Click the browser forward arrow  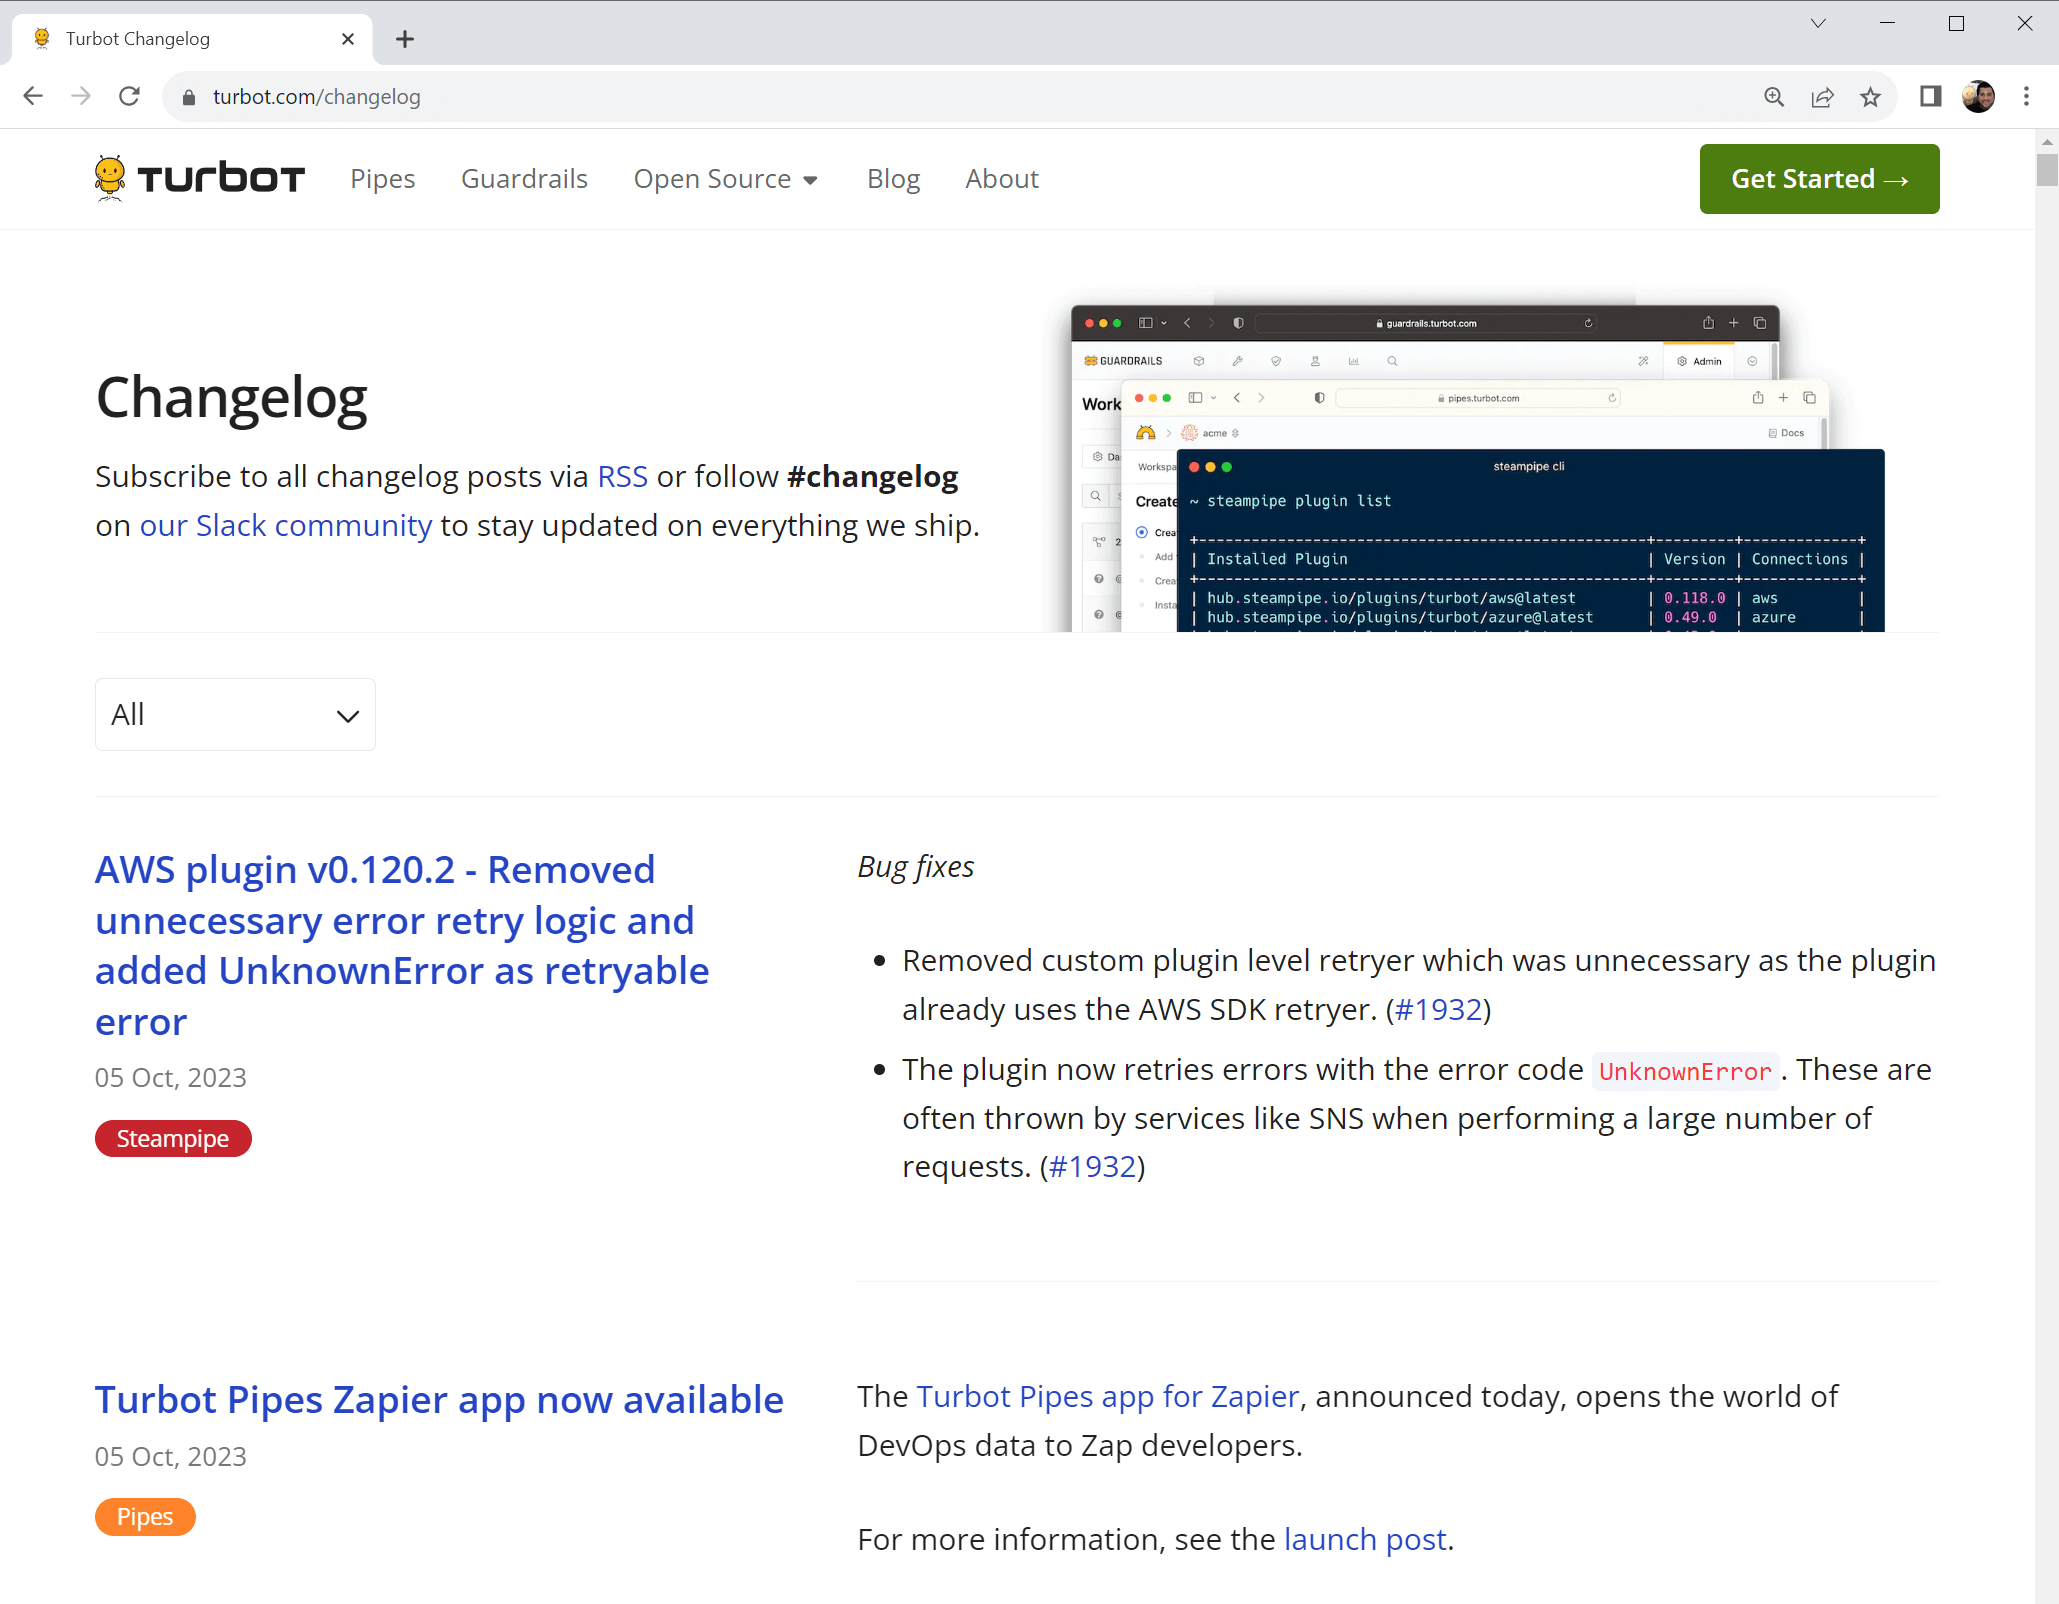(81, 96)
